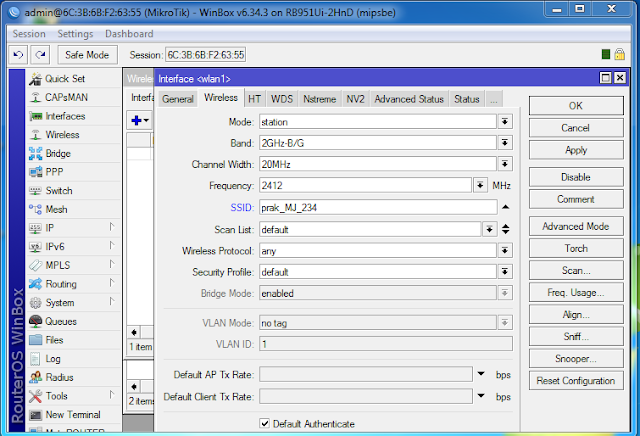Screen dimensions: 640x436
Task: Switch to the Status tab
Action: (467, 99)
